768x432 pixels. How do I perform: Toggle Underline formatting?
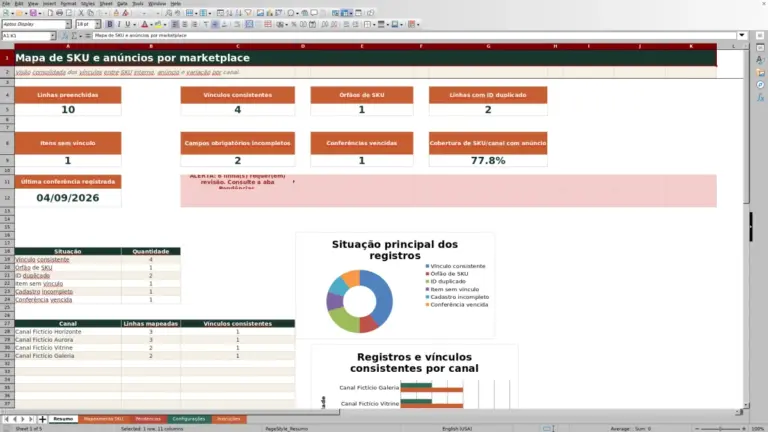pos(127,24)
